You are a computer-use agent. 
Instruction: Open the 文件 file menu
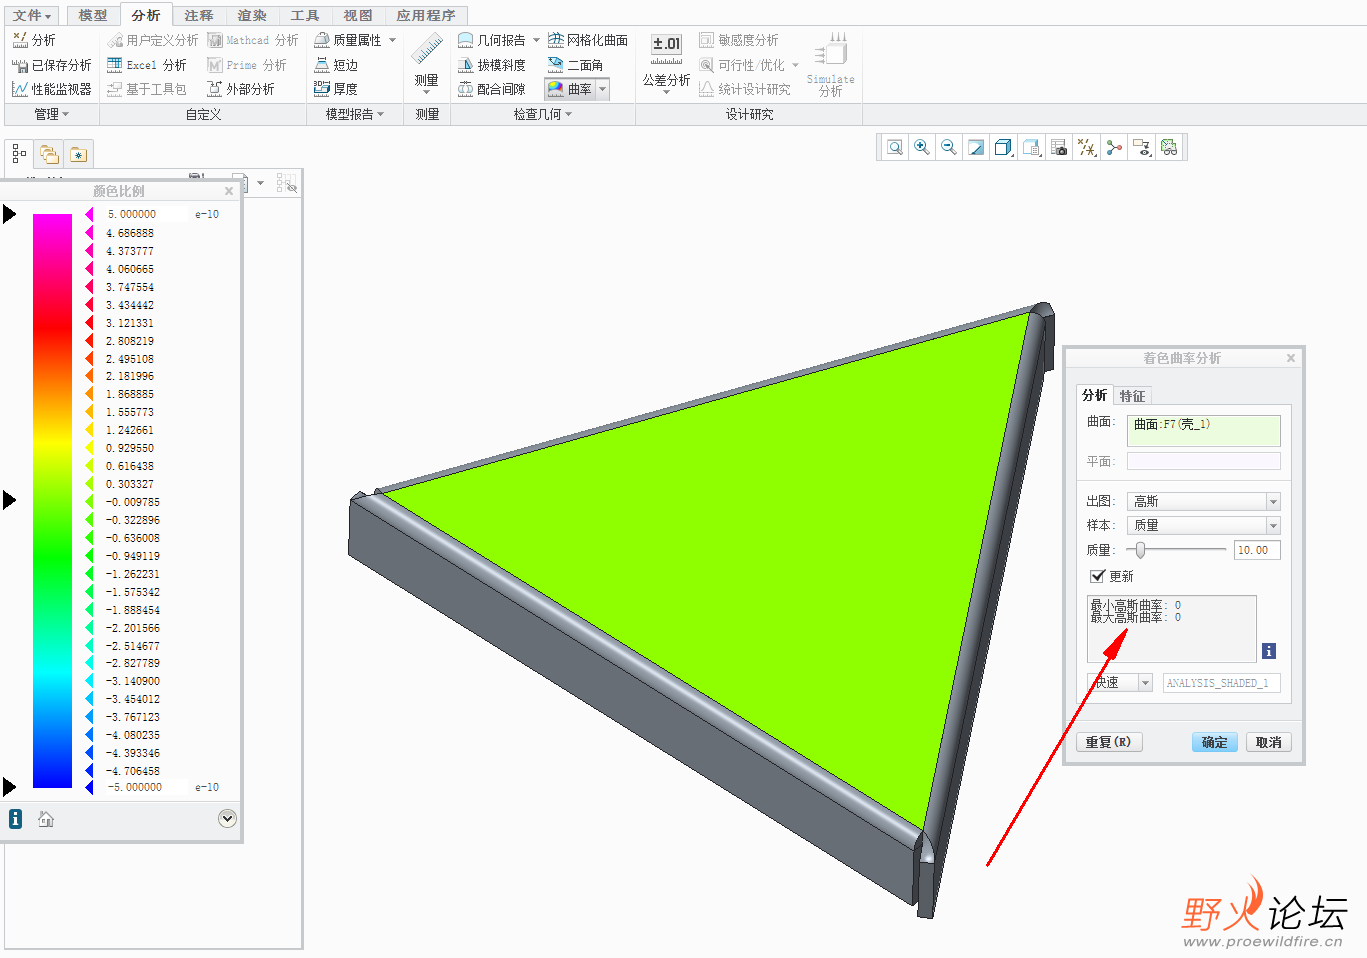(x=31, y=15)
